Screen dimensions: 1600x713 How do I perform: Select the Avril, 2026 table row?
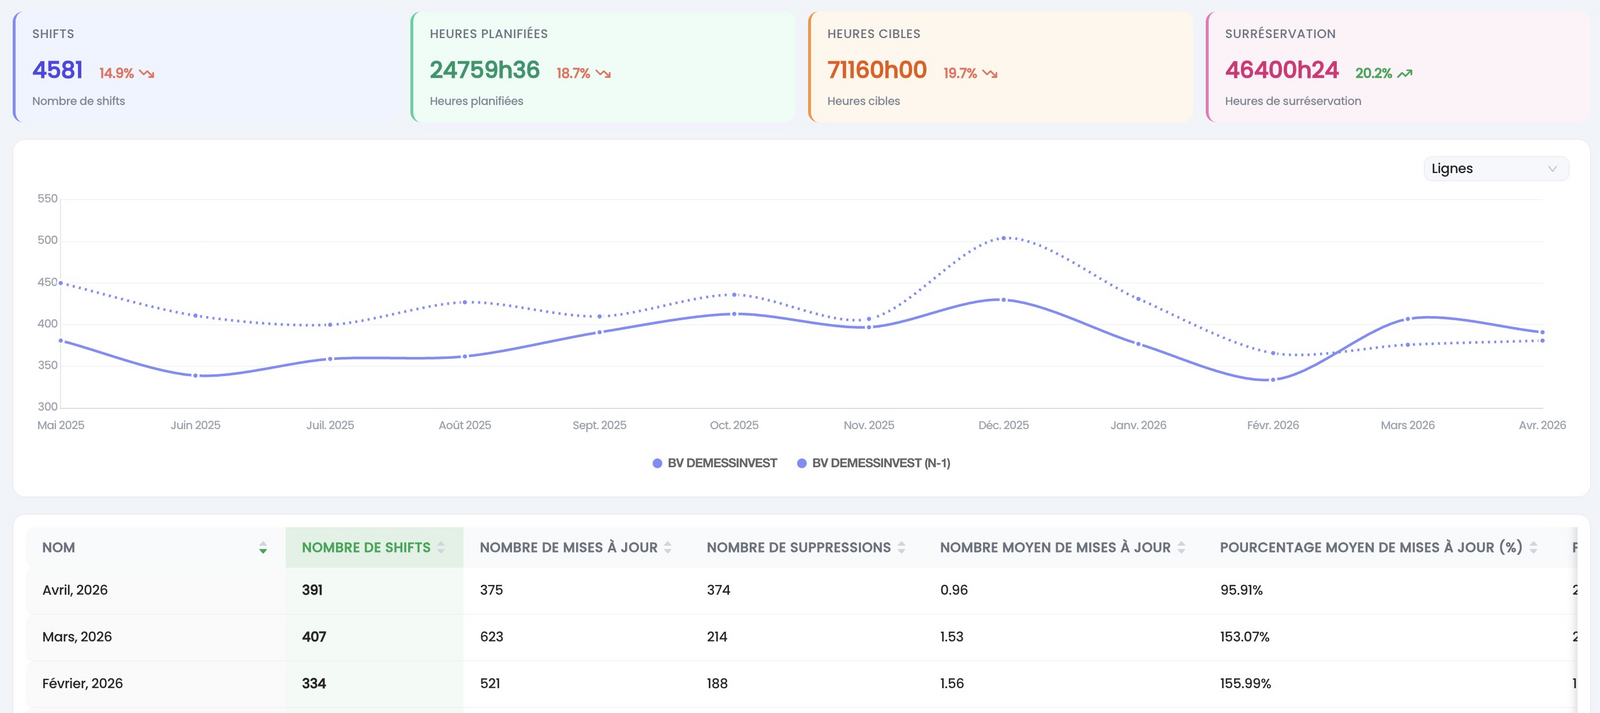(x=802, y=590)
